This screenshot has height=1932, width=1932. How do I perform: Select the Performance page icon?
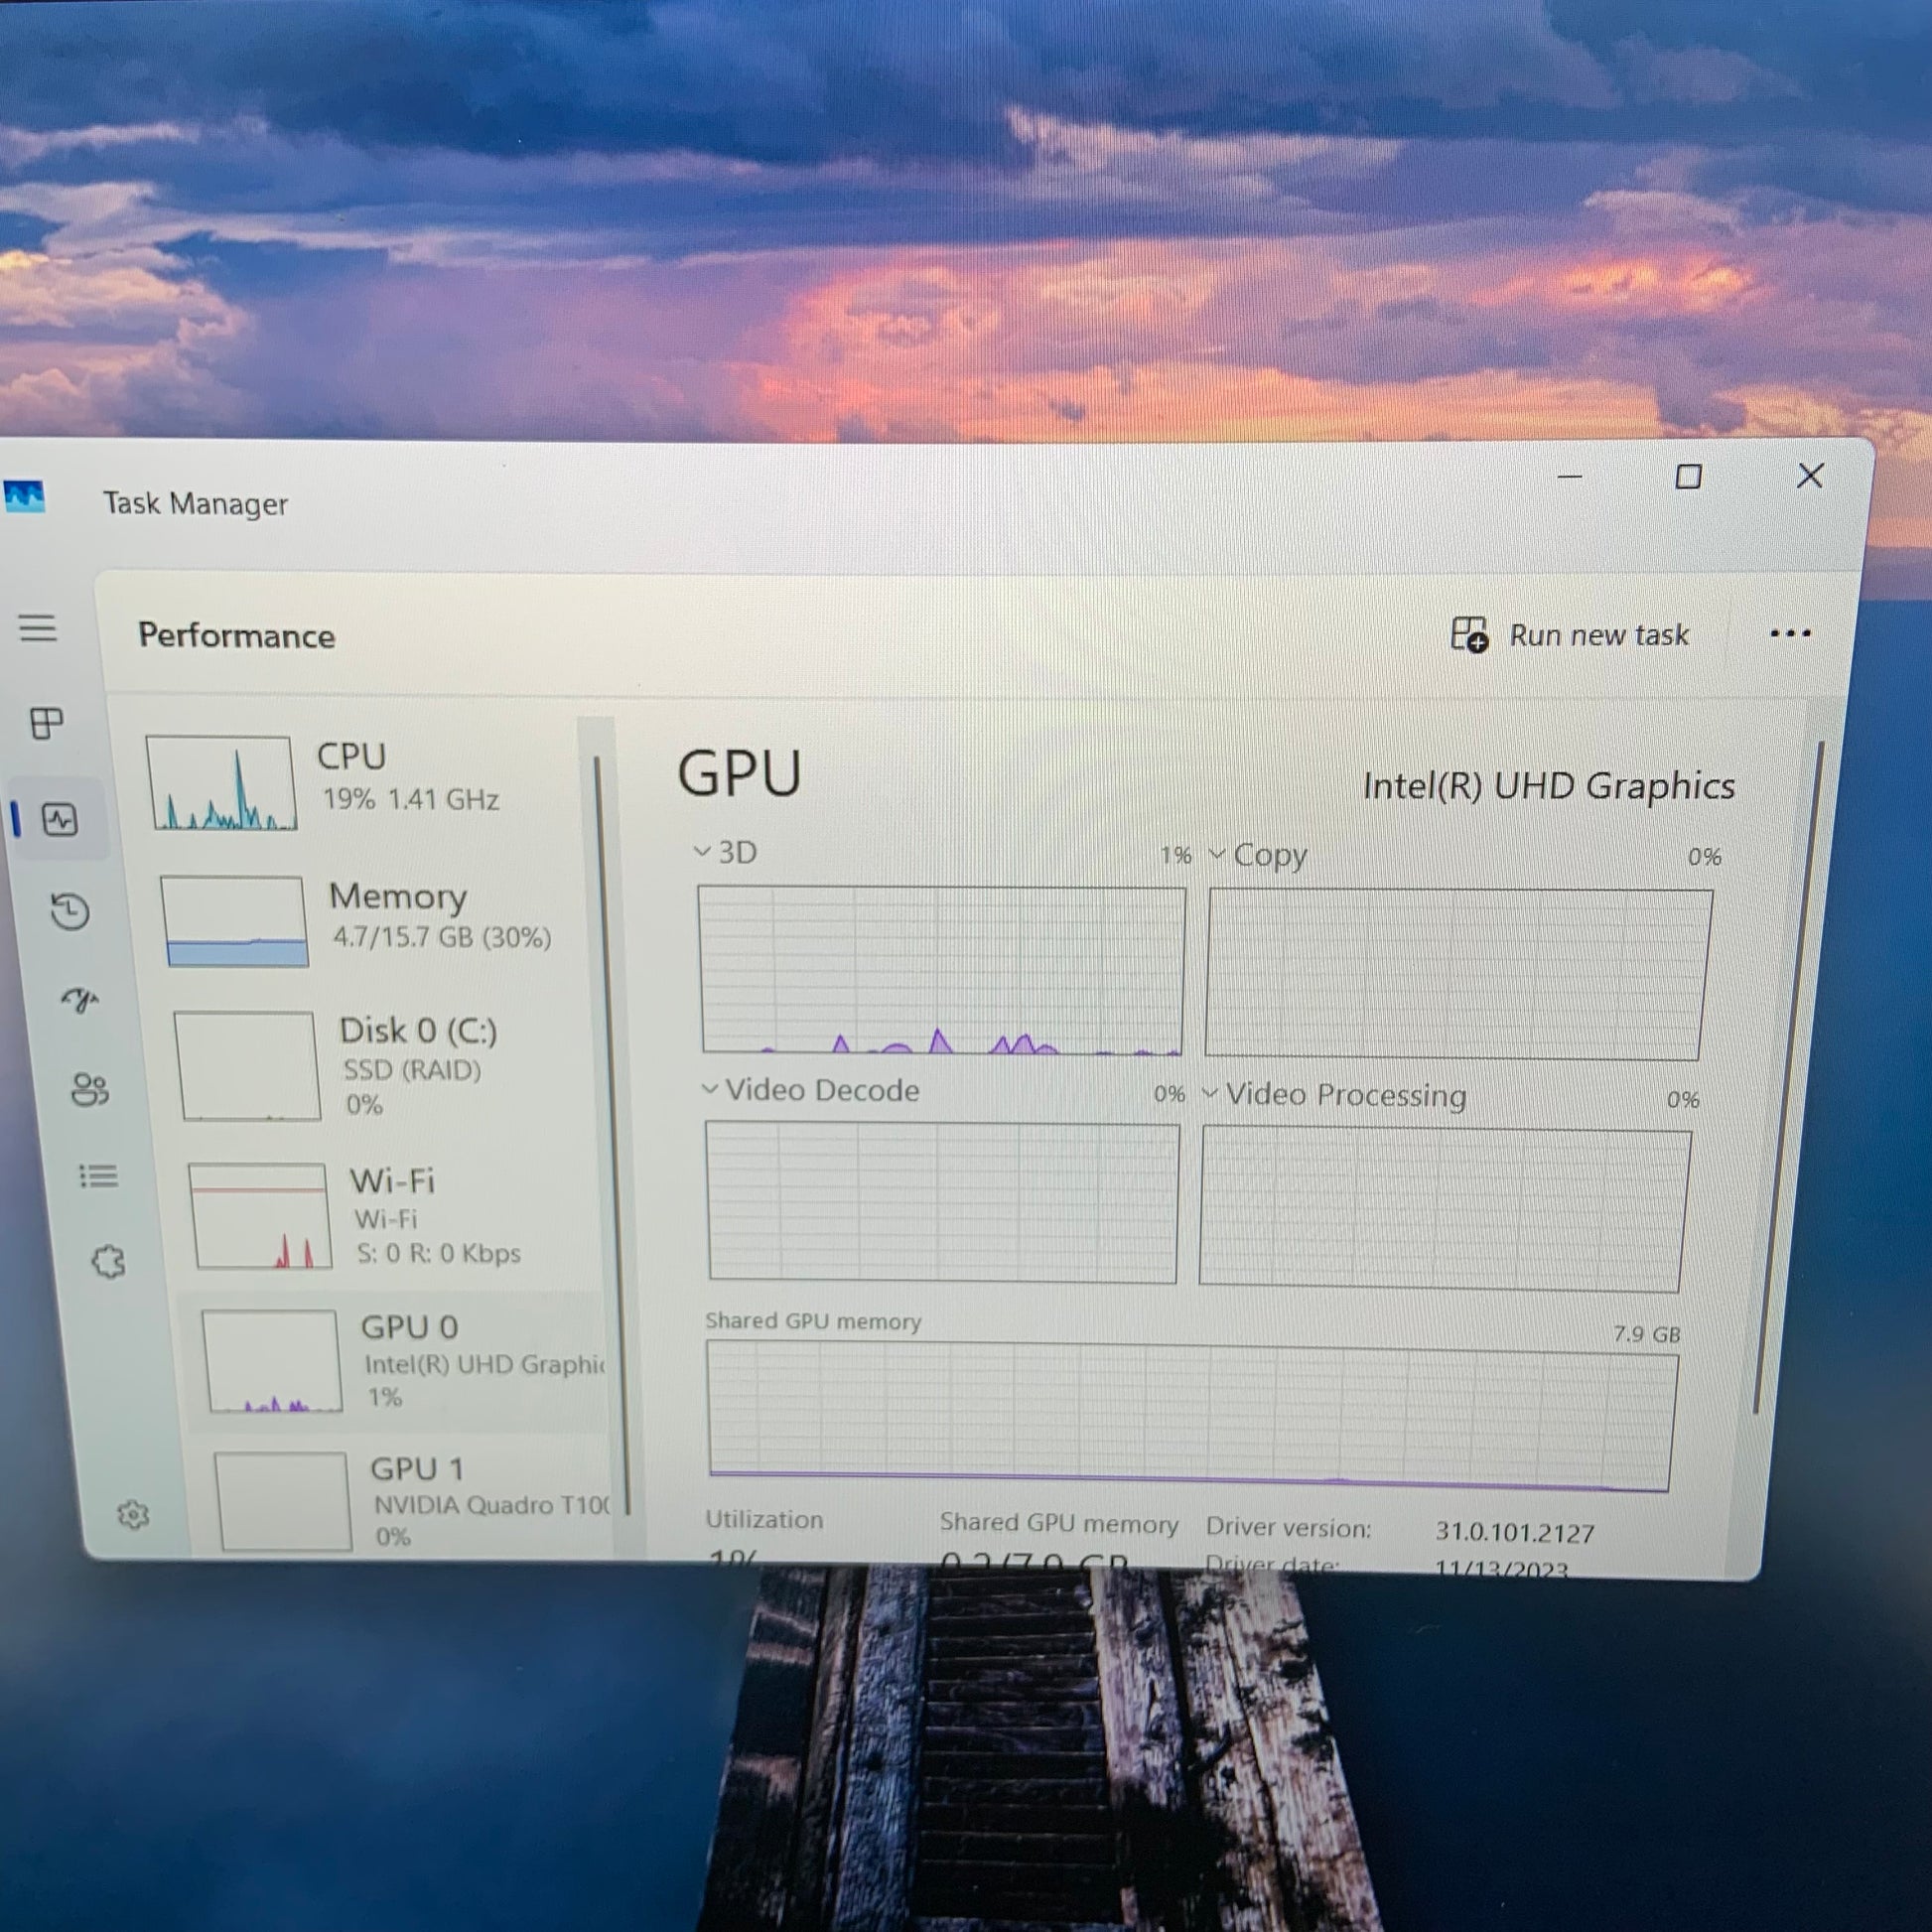pos(60,820)
